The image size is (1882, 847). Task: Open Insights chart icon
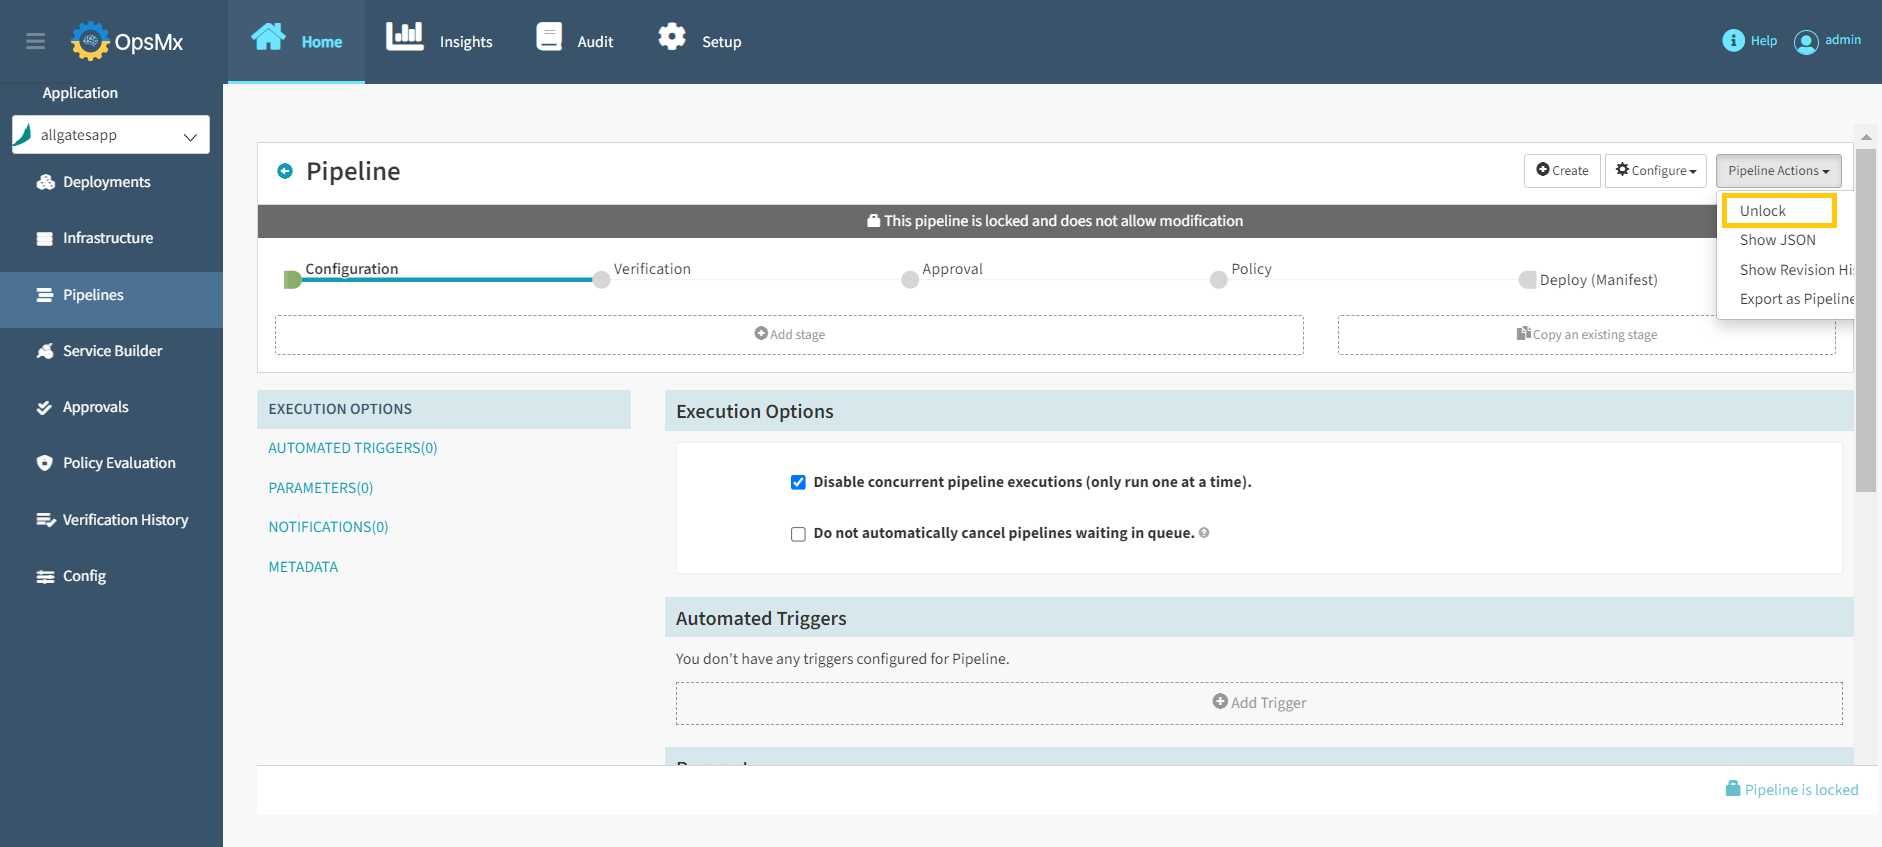405,37
